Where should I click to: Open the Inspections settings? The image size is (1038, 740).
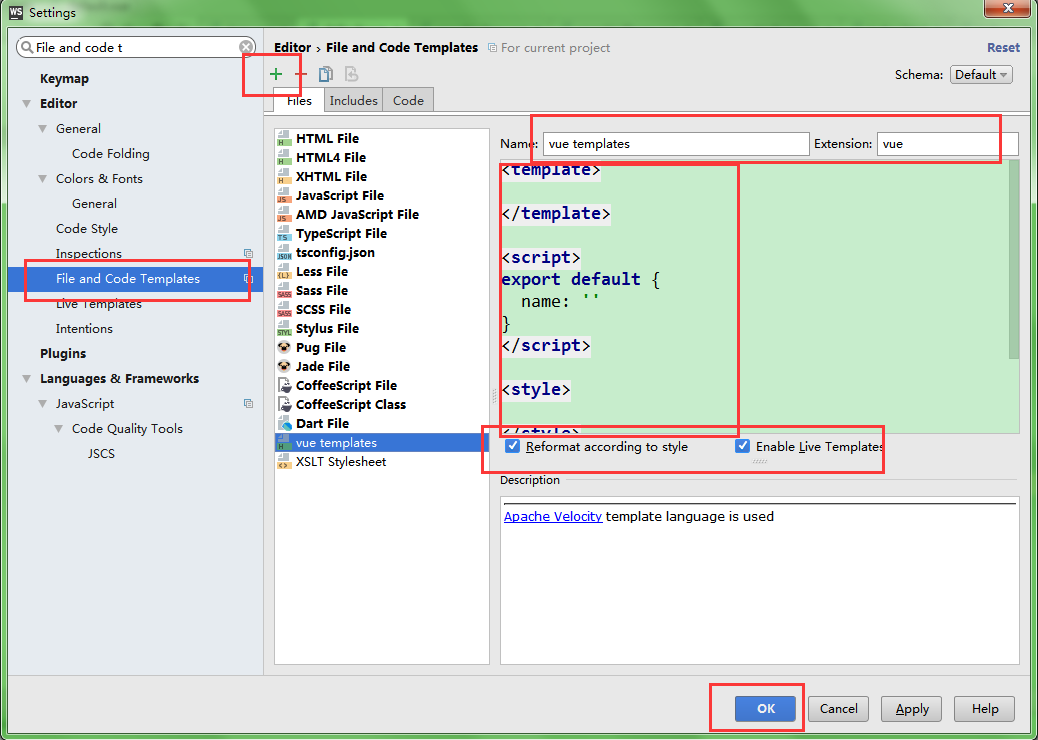pyautogui.click(x=89, y=254)
